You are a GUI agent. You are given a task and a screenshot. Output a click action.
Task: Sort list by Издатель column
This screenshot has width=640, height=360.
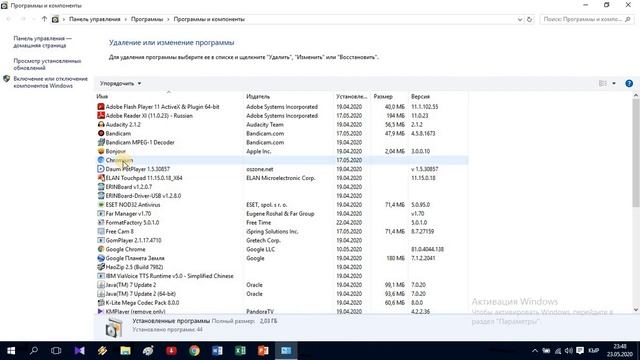coord(288,96)
